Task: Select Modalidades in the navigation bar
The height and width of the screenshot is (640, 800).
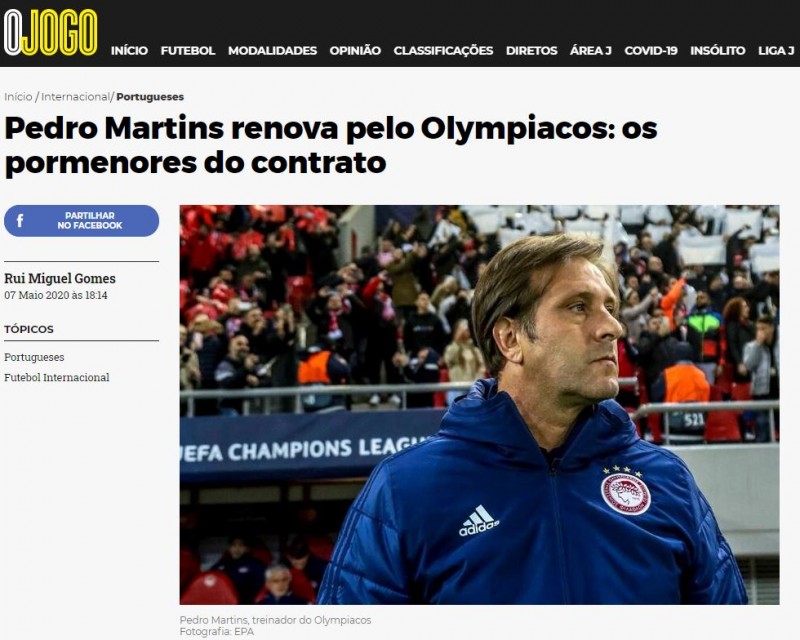Action: (x=272, y=51)
